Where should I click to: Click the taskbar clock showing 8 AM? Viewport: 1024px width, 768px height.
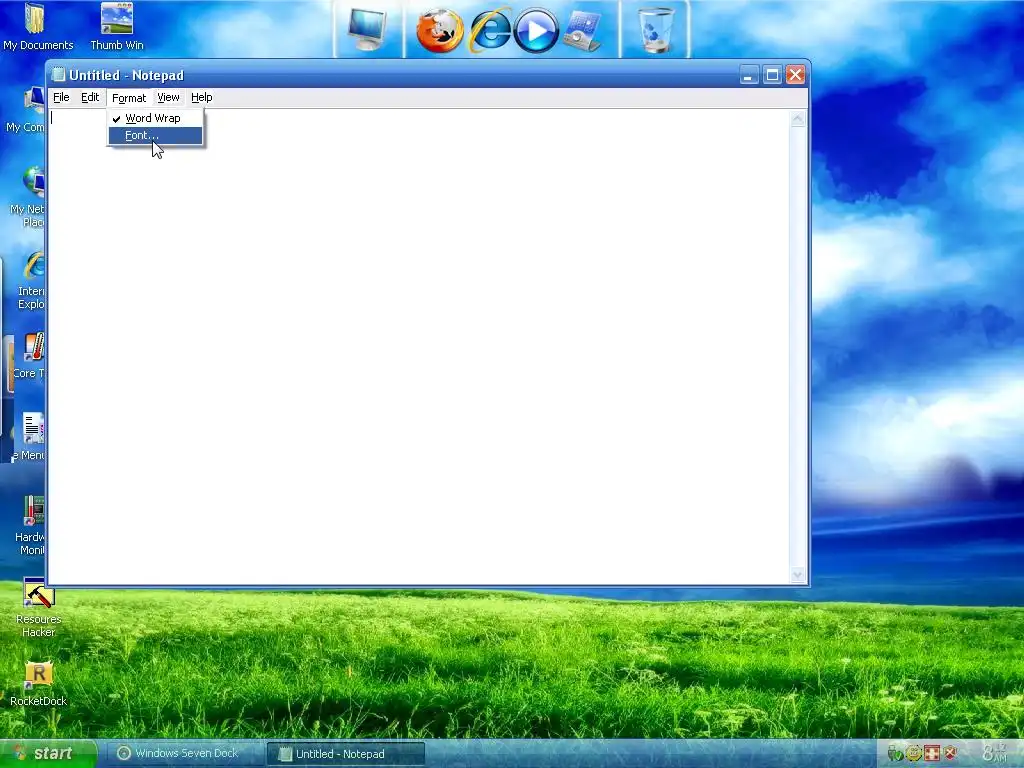coord(994,754)
